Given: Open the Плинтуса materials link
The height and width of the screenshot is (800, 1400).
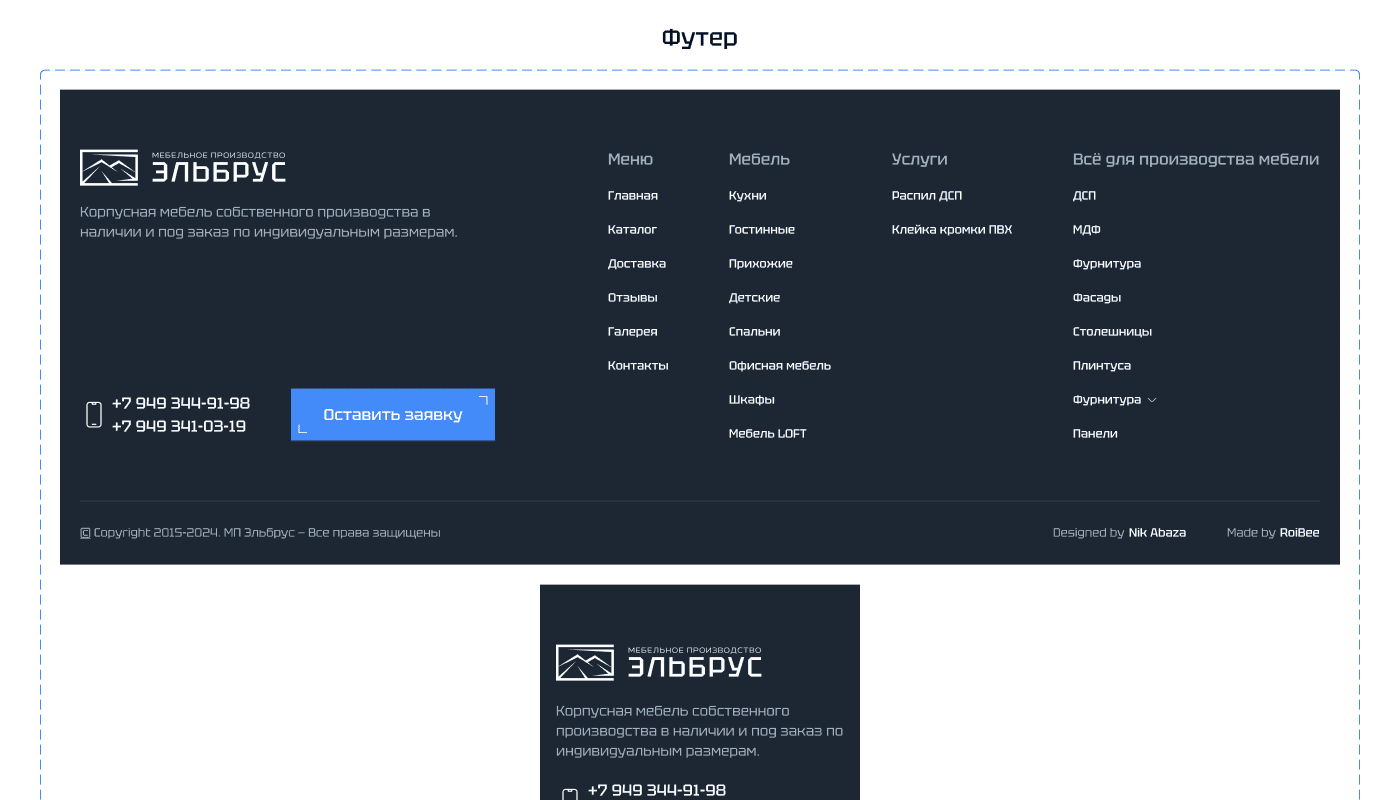Looking at the screenshot, I should point(1102,366).
